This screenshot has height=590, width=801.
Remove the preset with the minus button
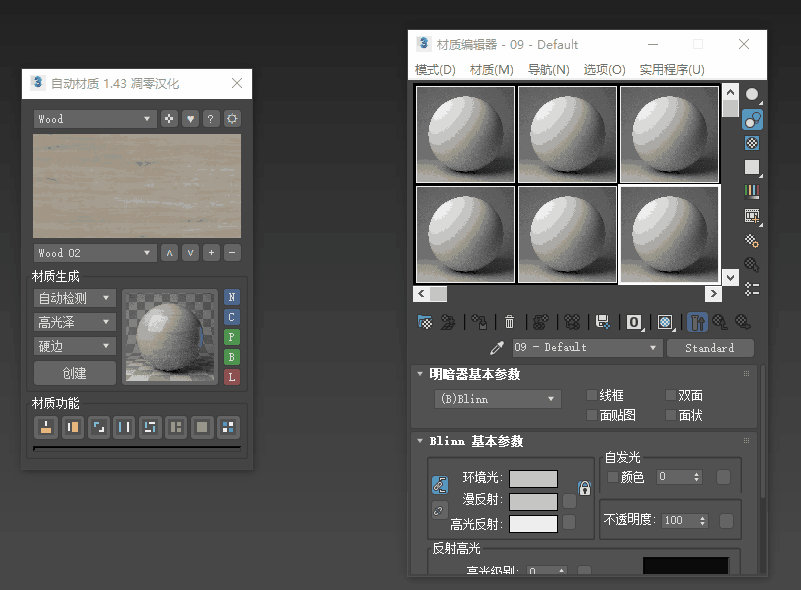pos(232,253)
